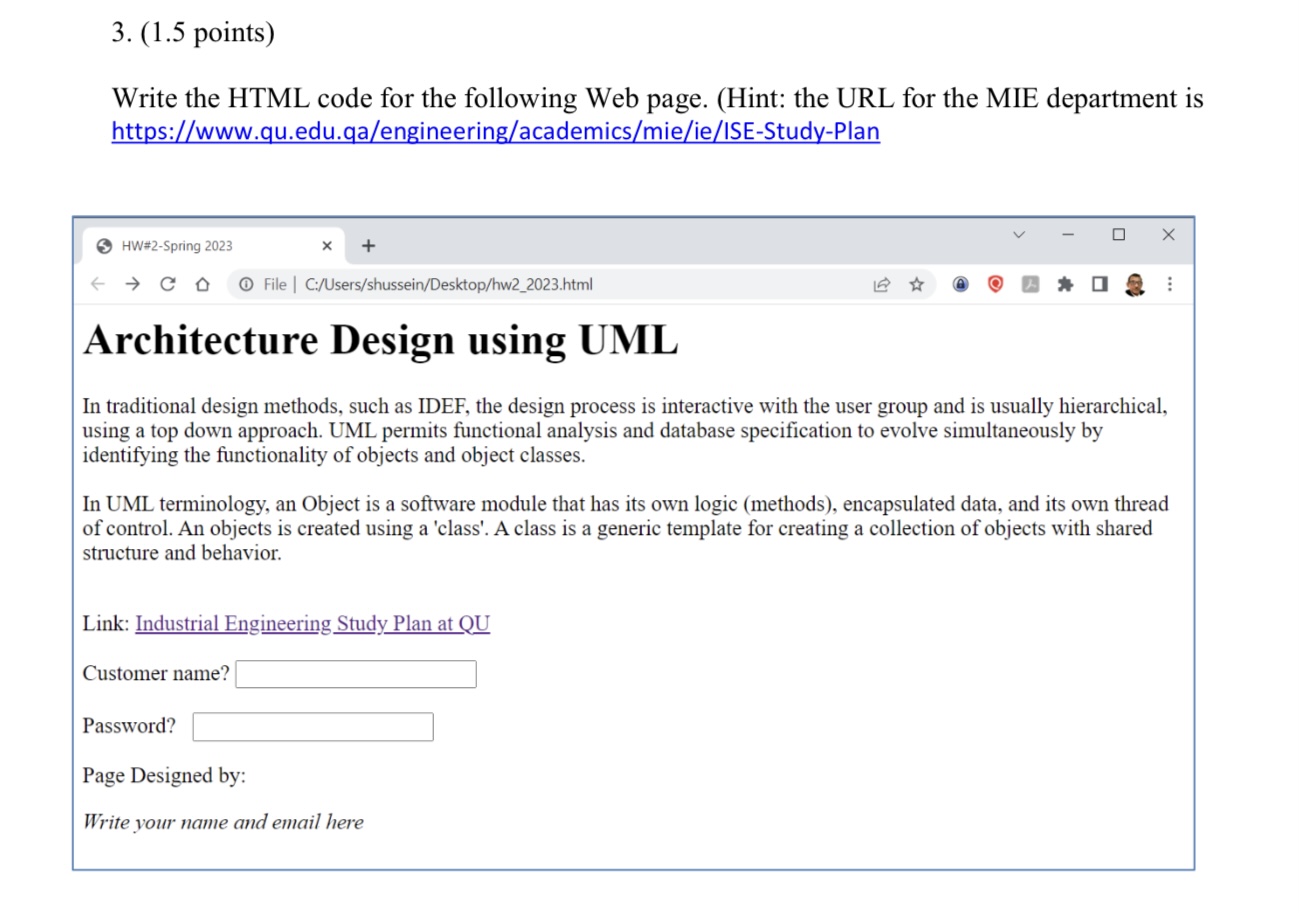
Task: Click the "Page Designed by:" text
Action: coord(164,776)
